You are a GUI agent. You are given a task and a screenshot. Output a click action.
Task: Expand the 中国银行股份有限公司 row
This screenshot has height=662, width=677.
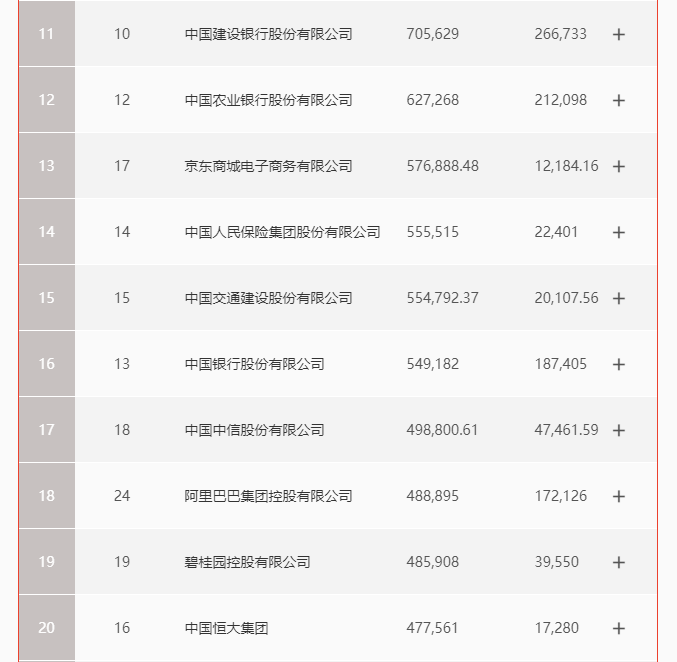pyautogui.click(x=618, y=364)
